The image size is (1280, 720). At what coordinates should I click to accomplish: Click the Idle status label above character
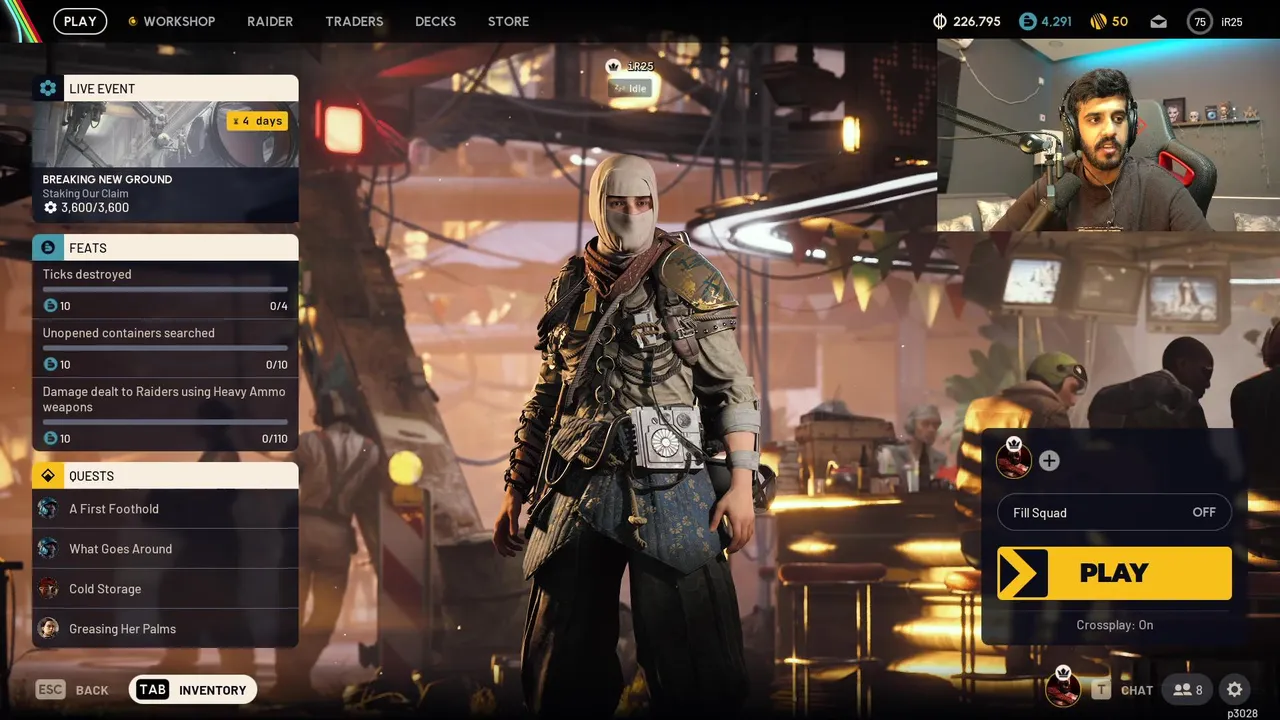coord(630,88)
